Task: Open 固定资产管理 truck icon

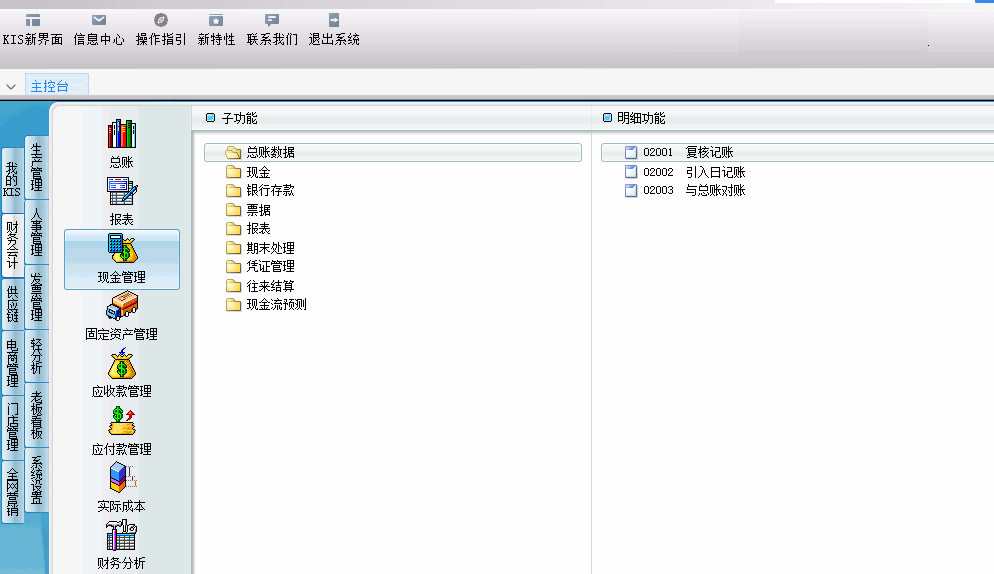Action: 121,307
